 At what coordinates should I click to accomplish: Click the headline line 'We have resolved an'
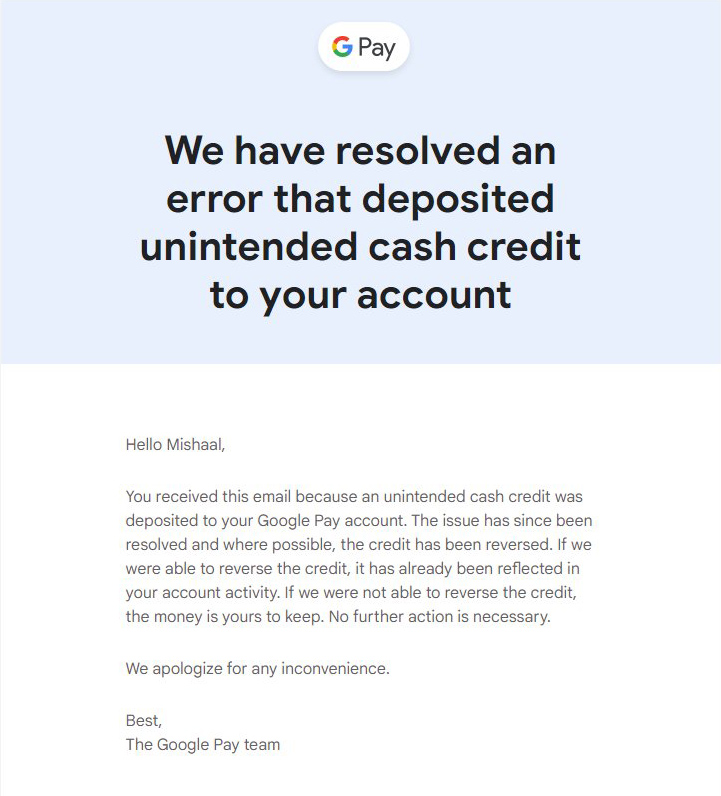tap(360, 151)
